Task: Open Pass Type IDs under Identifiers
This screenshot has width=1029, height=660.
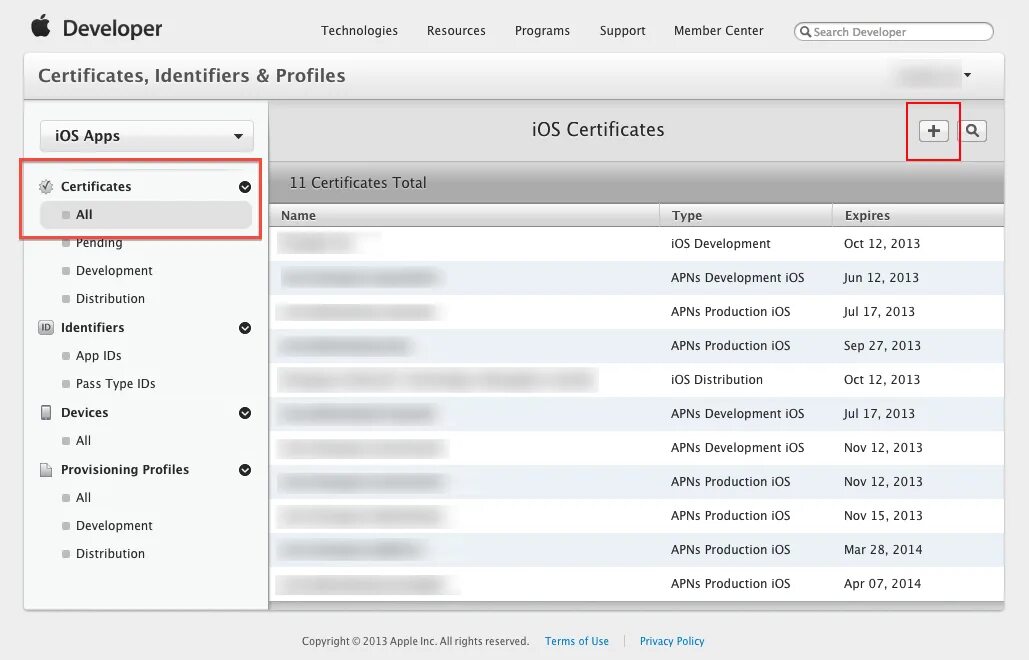Action: (x=116, y=384)
